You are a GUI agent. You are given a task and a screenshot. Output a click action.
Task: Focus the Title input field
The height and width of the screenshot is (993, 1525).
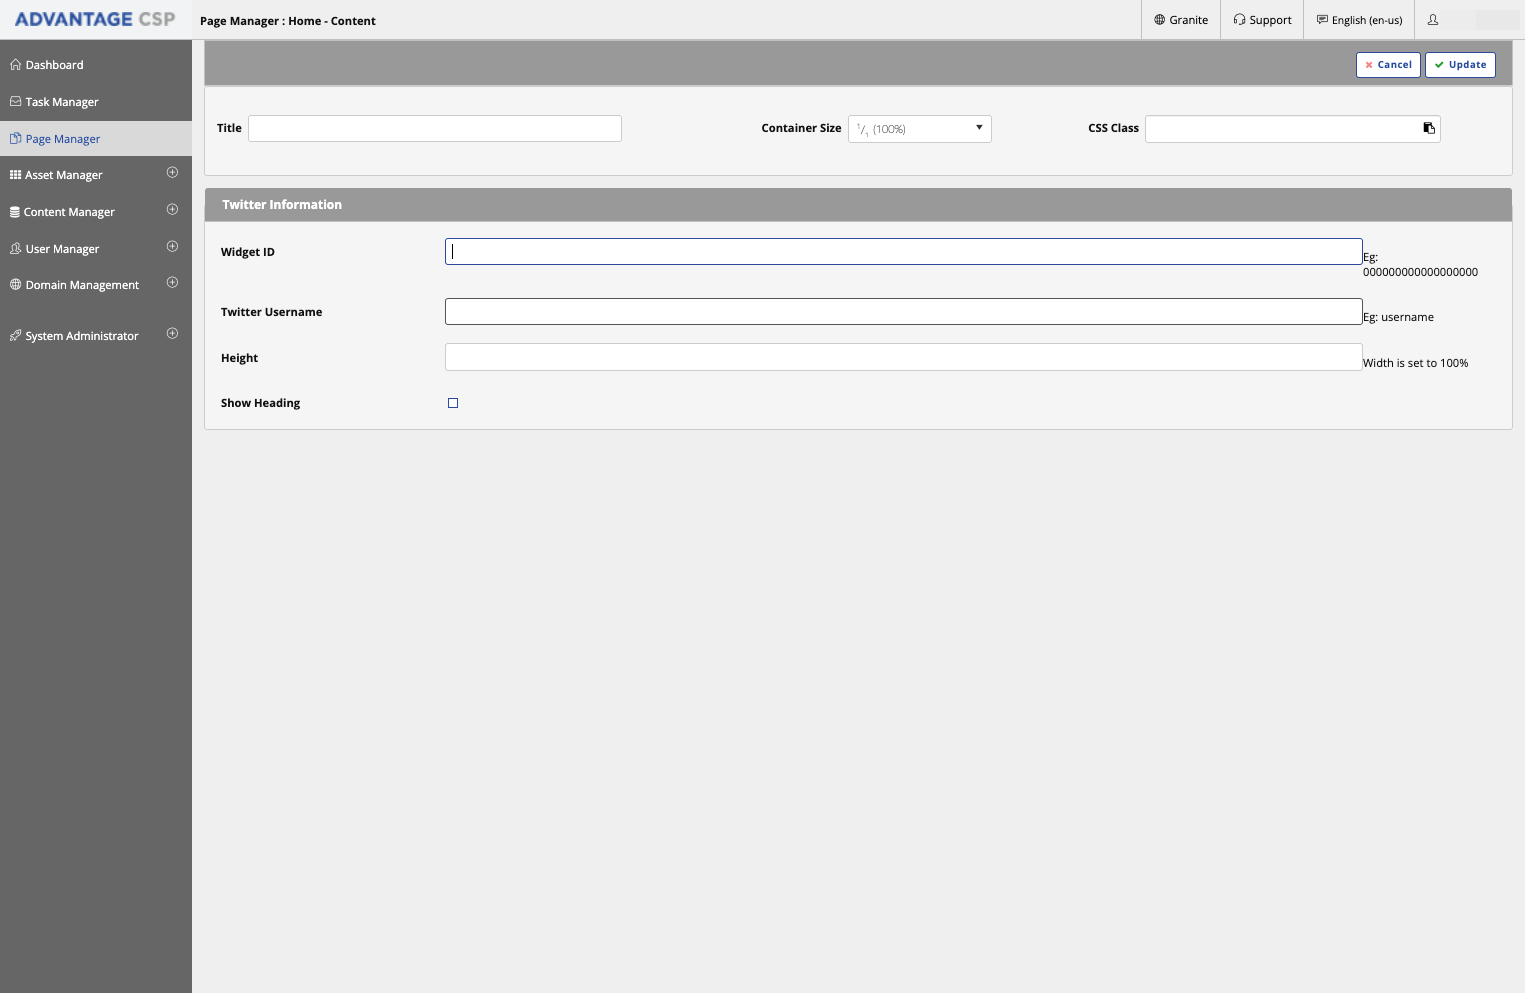(x=435, y=128)
